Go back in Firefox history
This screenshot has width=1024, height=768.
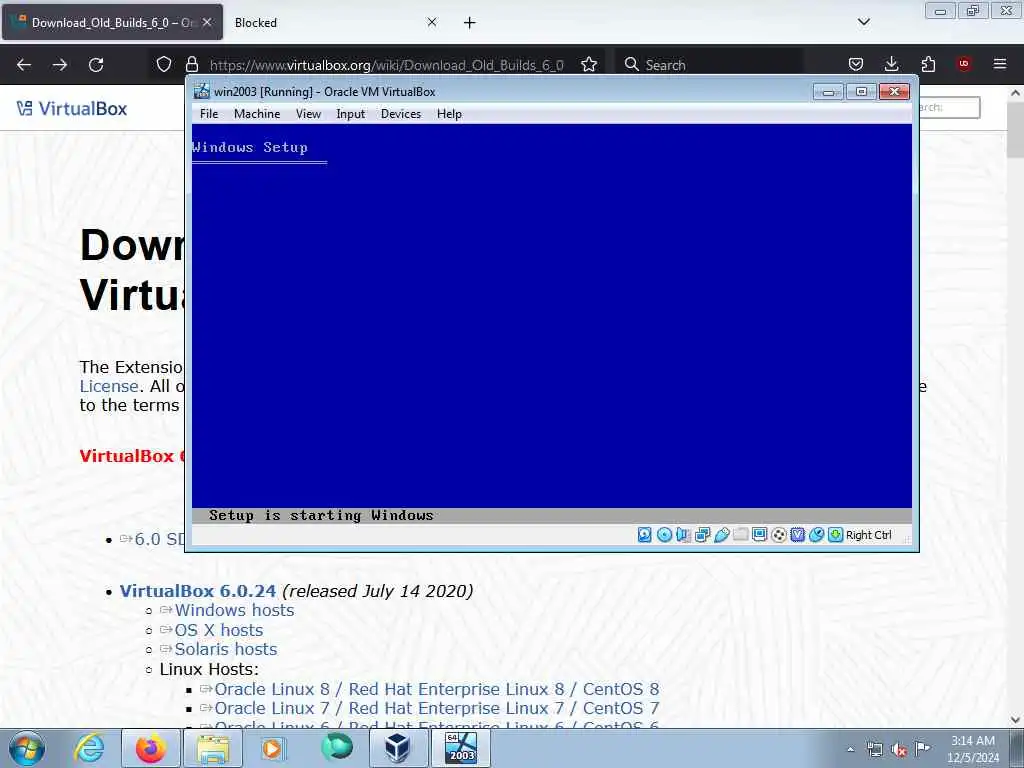click(x=24, y=64)
